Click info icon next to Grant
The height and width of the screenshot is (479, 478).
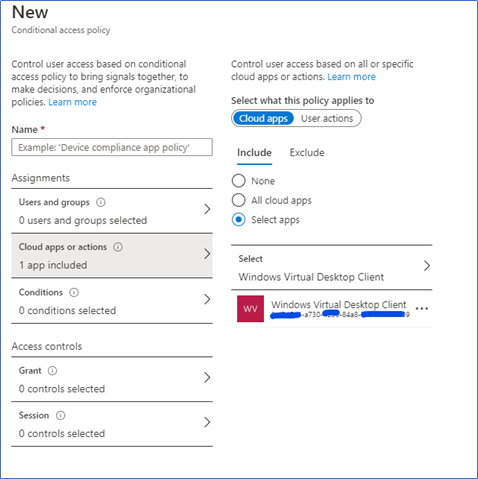(52, 371)
